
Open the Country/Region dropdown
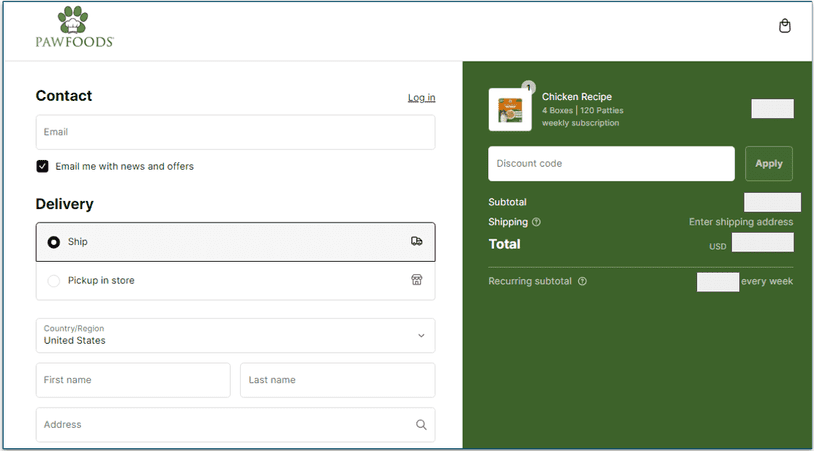point(235,335)
